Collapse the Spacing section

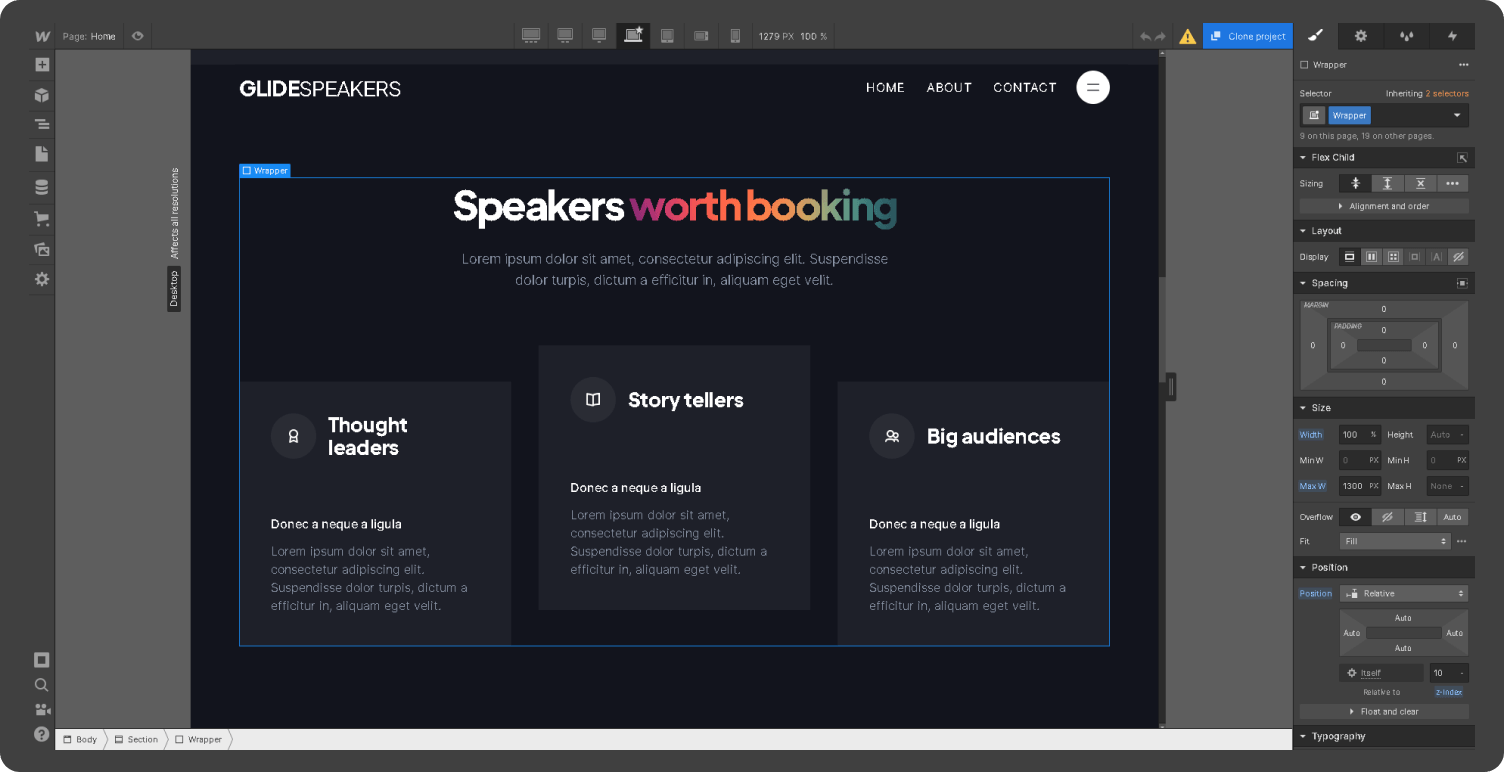point(1304,284)
